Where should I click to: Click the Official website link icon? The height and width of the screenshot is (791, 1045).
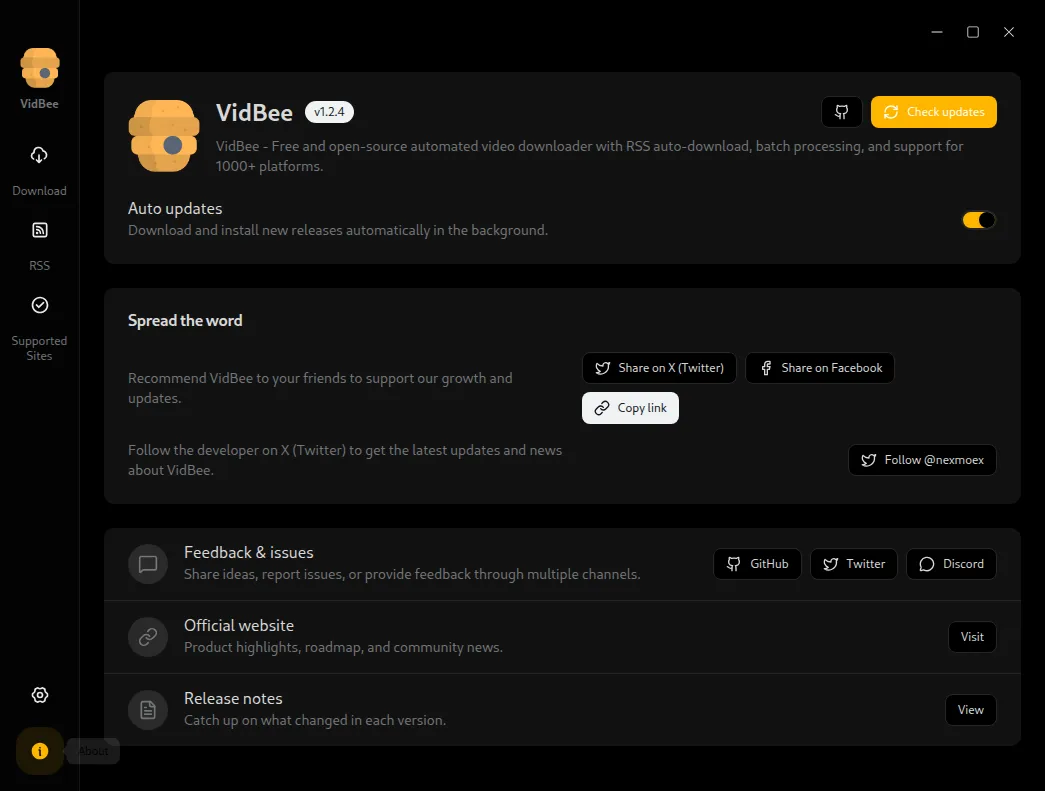pos(148,637)
